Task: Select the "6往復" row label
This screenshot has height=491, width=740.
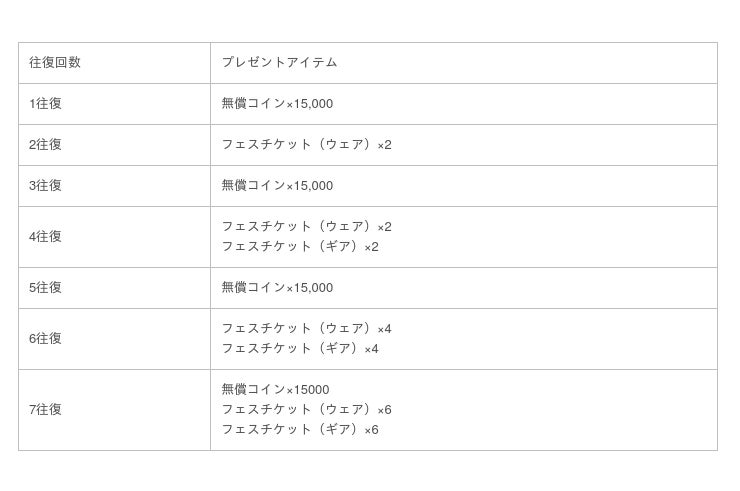Action: pyautogui.click(x=46, y=339)
